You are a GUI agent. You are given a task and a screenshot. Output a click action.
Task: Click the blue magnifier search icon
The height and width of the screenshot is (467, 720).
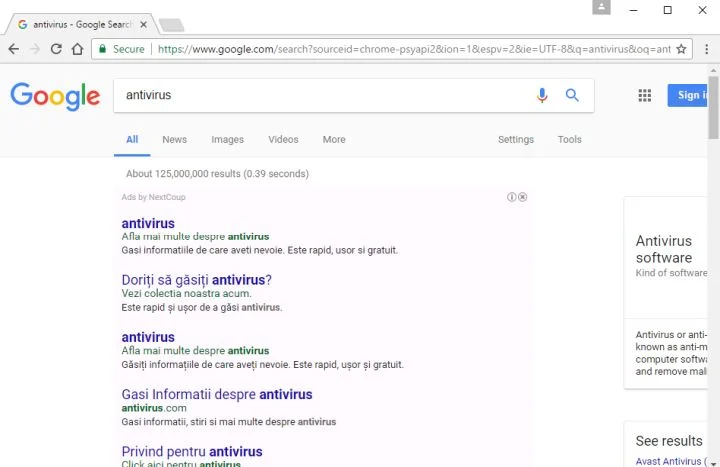click(x=572, y=95)
